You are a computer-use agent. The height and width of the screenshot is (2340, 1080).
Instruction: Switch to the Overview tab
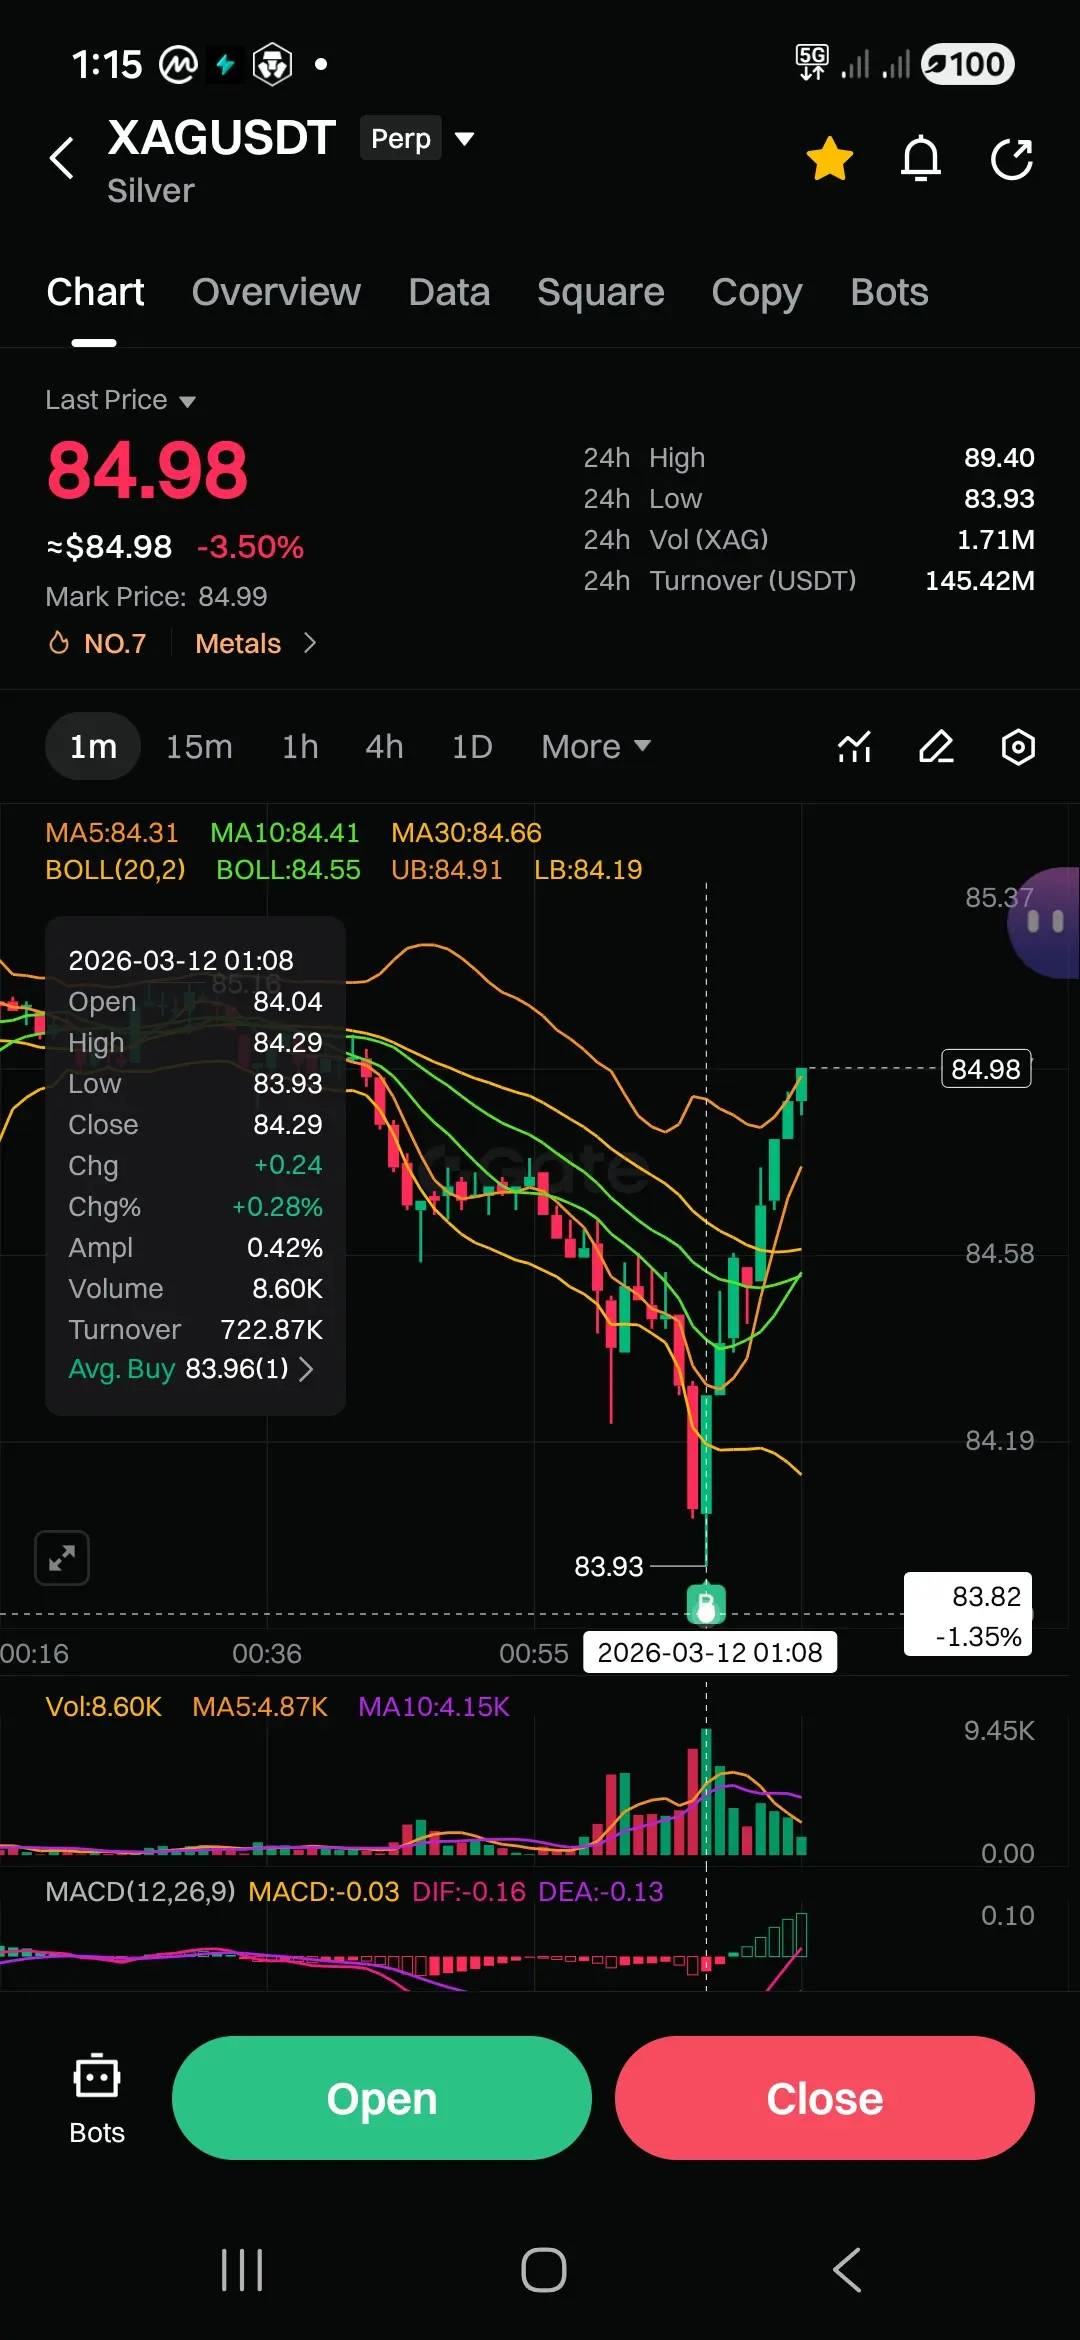[x=276, y=292]
